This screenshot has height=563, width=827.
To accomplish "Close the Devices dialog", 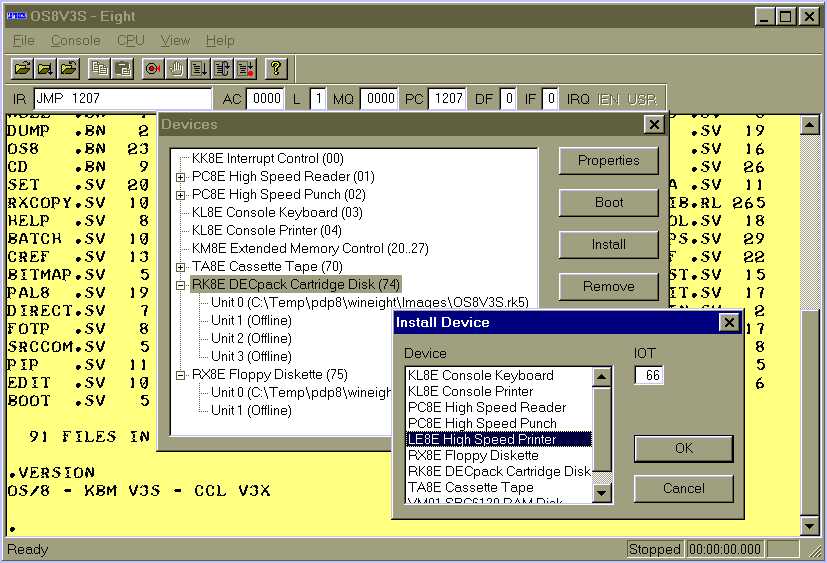I will click(x=654, y=125).
